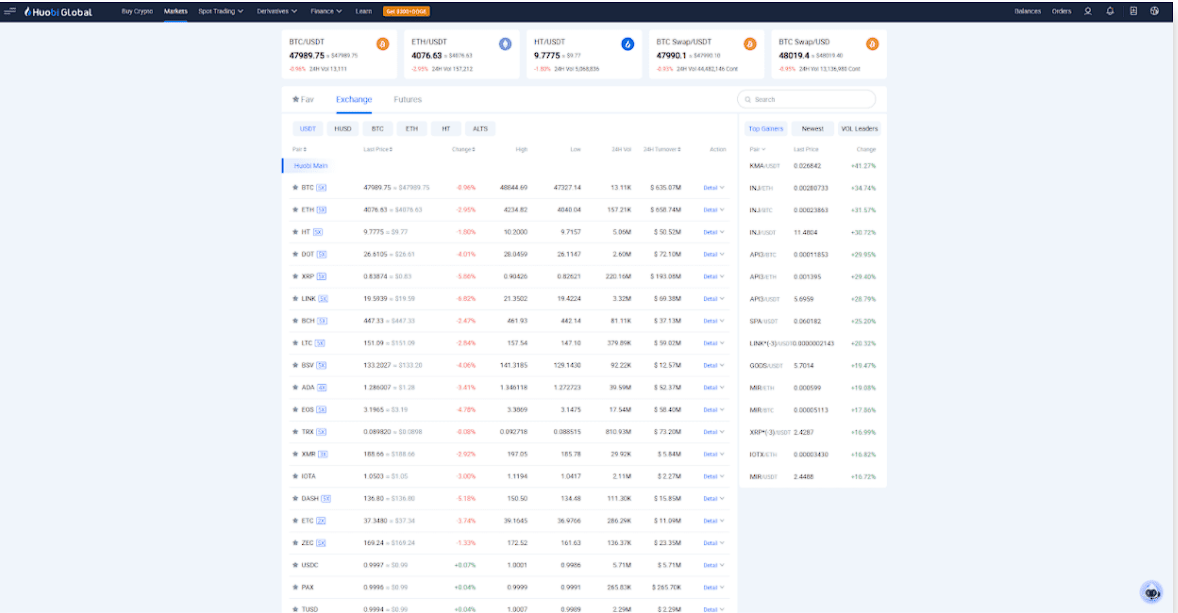The image size is (1178, 613).
Task: Show Detail for the DASH row
Action: click(x=714, y=498)
